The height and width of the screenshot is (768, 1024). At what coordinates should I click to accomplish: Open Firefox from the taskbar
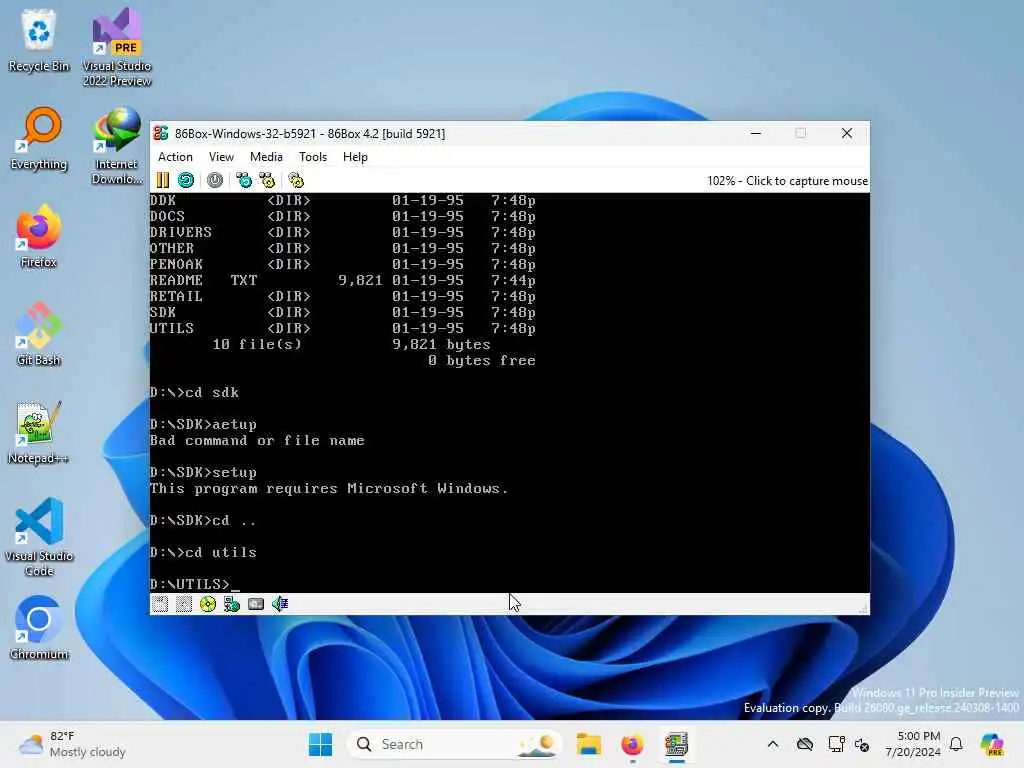[x=632, y=744]
